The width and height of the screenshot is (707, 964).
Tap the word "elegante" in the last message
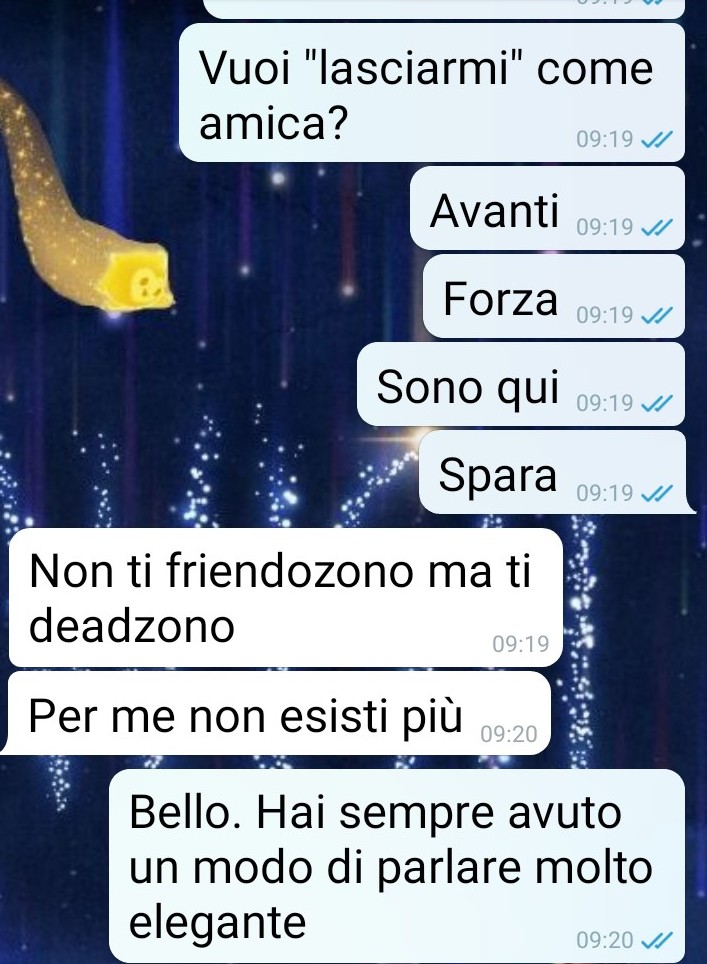(218, 922)
